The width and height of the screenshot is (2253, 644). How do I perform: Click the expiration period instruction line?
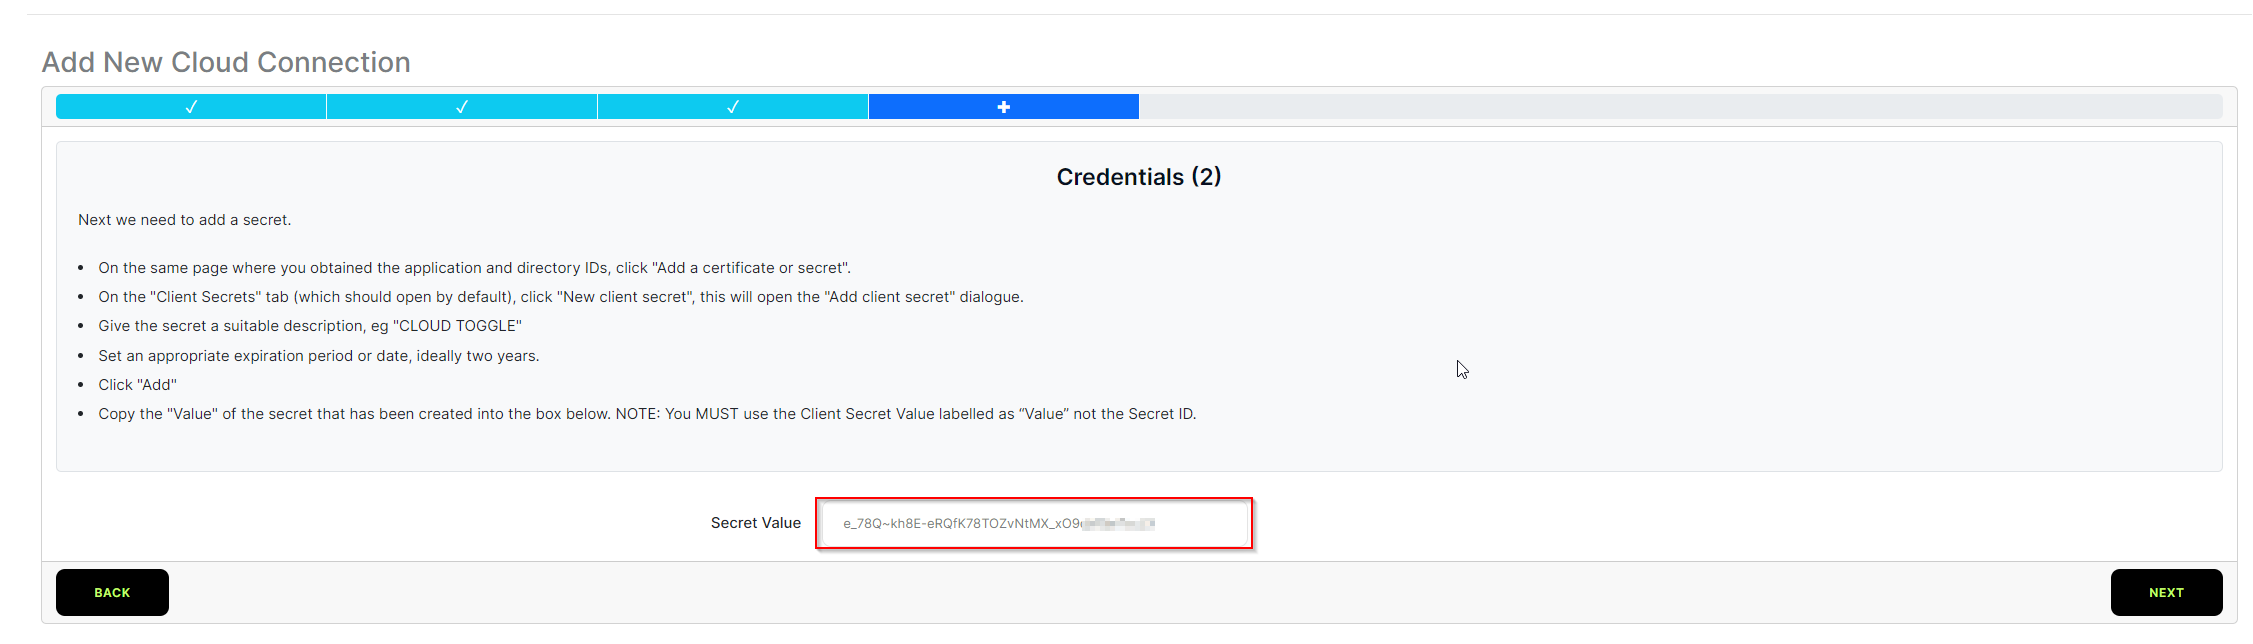[x=318, y=356]
